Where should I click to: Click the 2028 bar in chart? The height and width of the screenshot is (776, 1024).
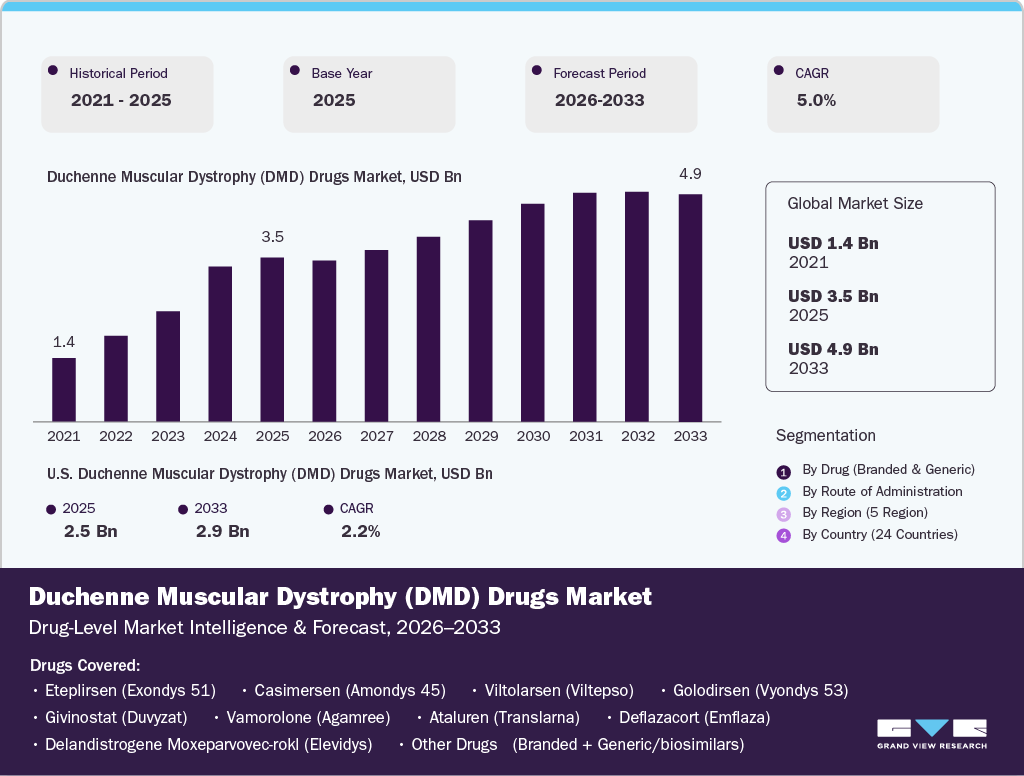(428, 329)
